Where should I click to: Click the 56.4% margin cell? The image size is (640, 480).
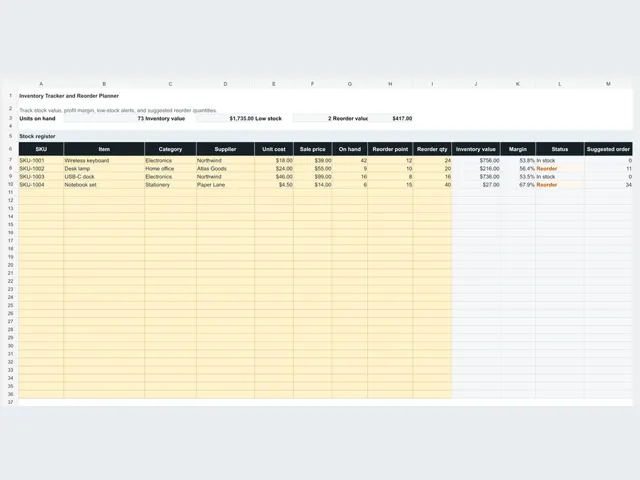pos(518,169)
